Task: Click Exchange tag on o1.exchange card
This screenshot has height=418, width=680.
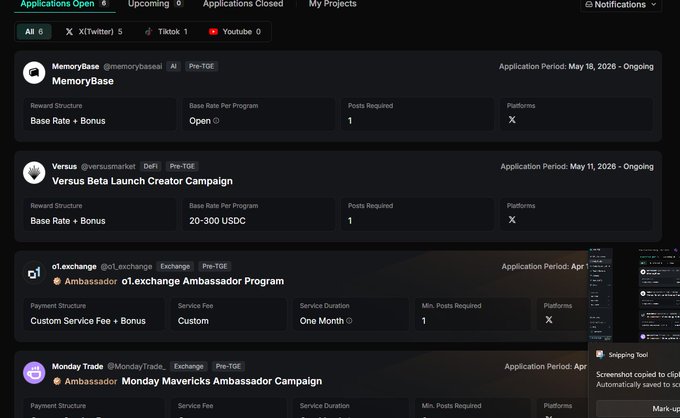Action: tap(175, 267)
